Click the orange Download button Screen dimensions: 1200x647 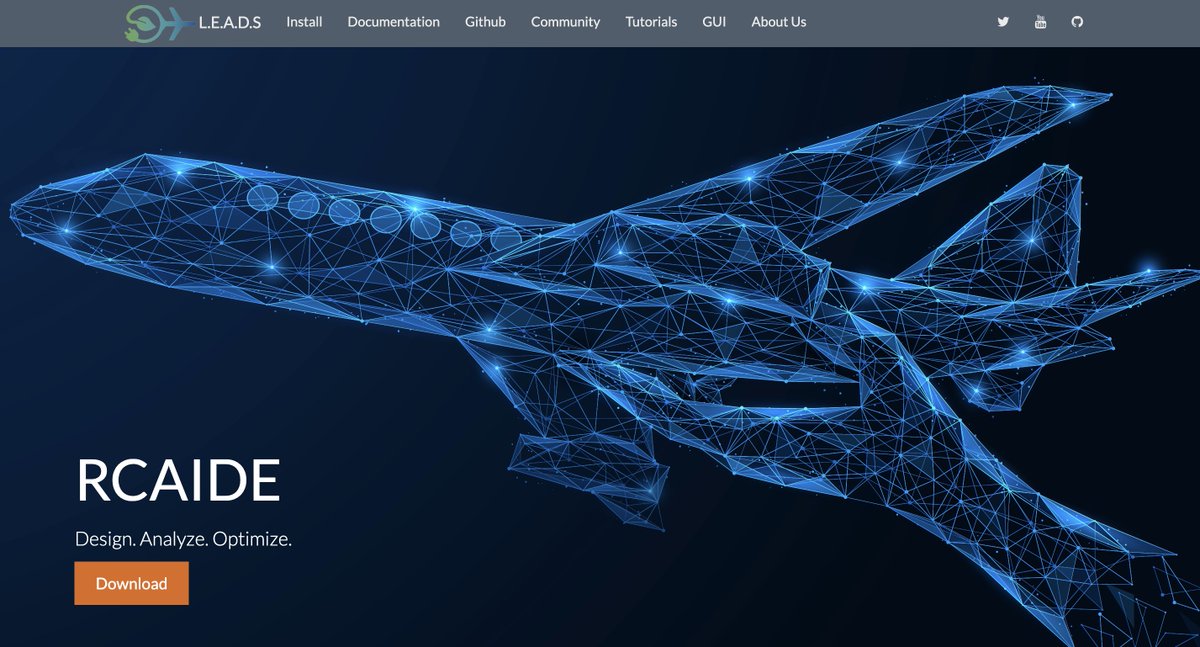131,583
